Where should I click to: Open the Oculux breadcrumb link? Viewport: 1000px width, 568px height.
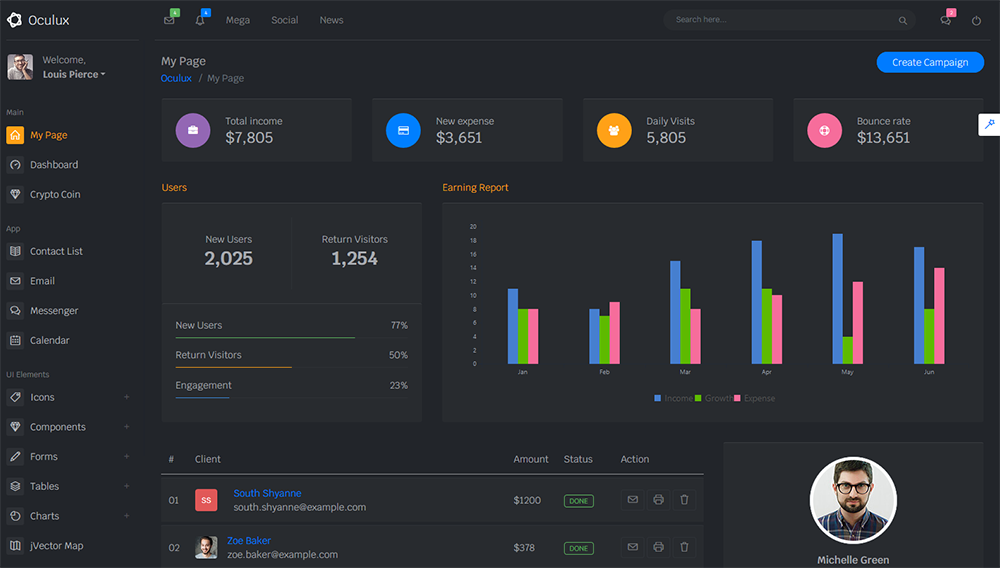tap(176, 78)
